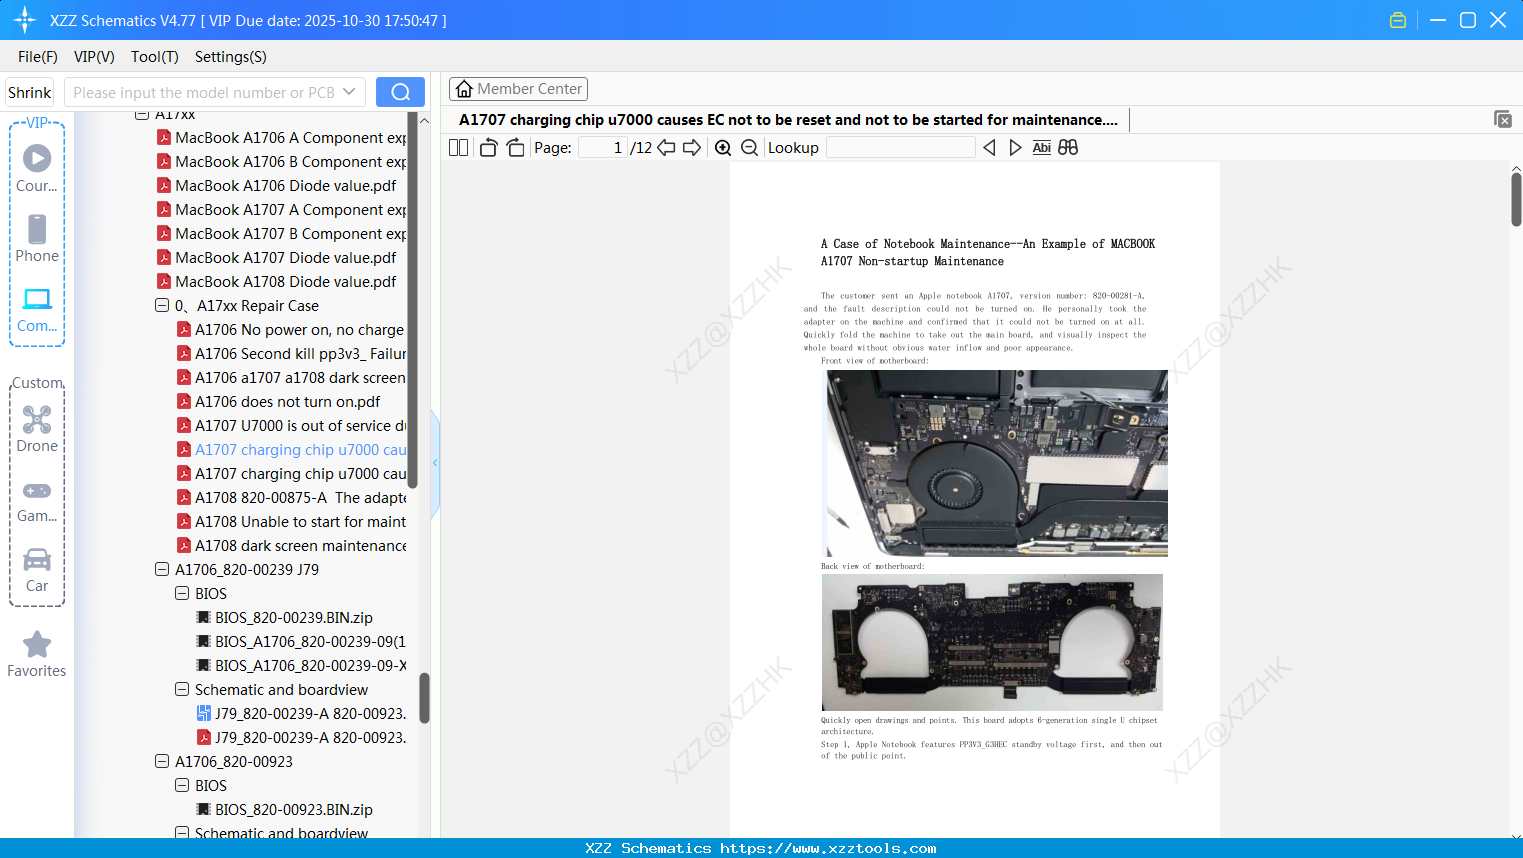This screenshot has width=1523, height=858.
Task: Click the xzztools.com link in status bar
Action: click(x=828, y=849)
